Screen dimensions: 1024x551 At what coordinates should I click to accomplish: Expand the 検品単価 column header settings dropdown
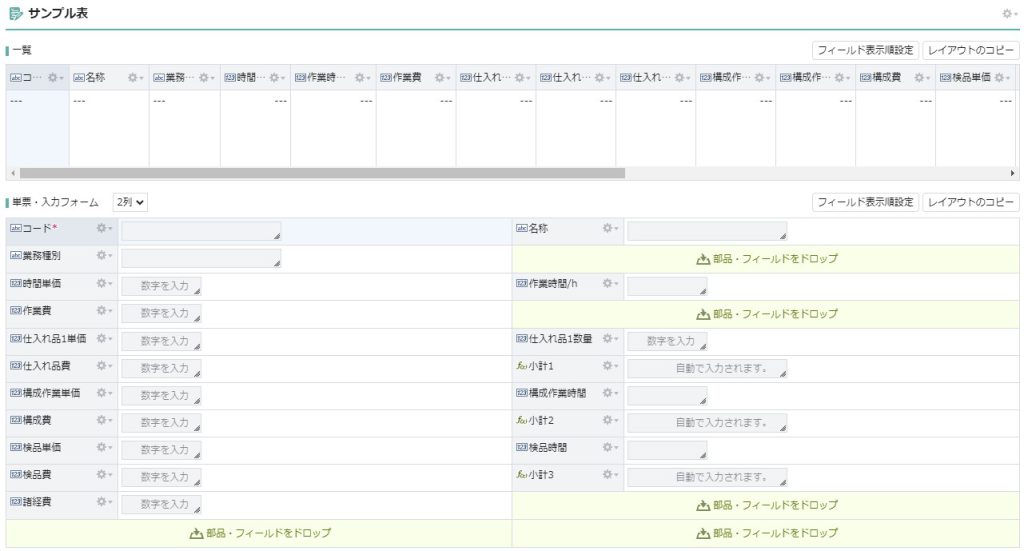pos(1000,77)
